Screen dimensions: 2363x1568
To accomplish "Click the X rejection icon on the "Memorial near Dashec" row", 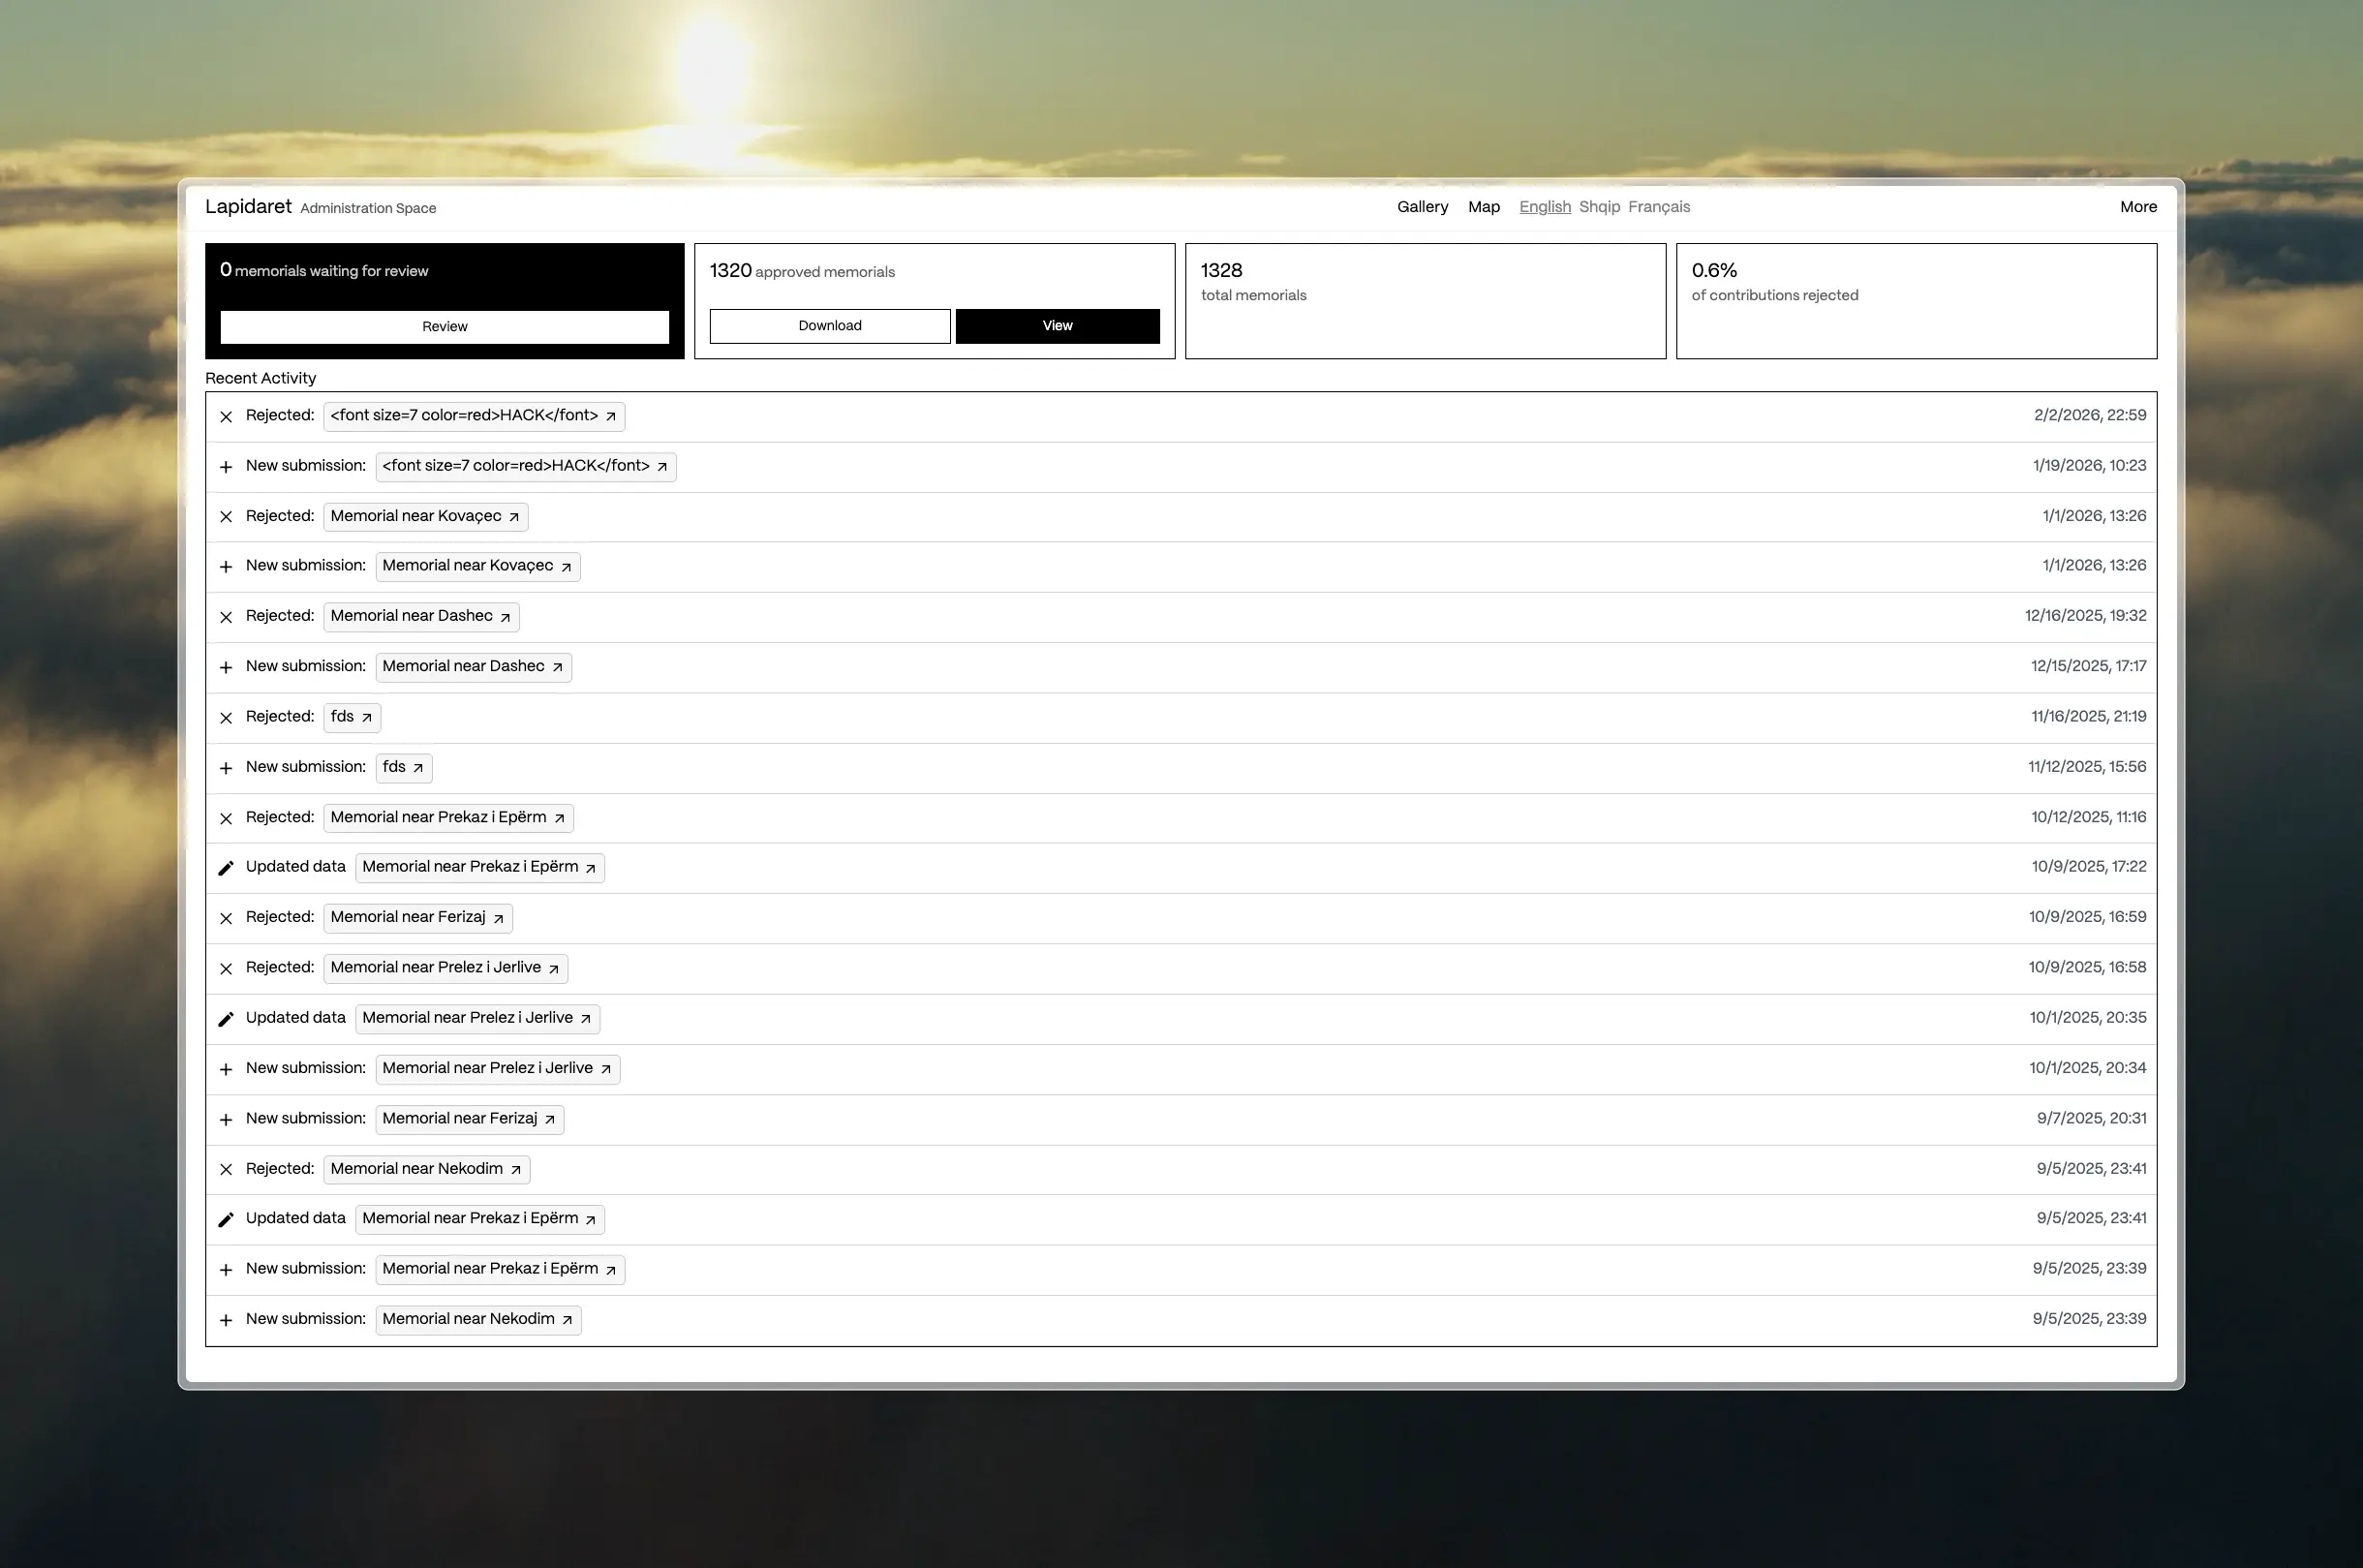I will point(226,616).
